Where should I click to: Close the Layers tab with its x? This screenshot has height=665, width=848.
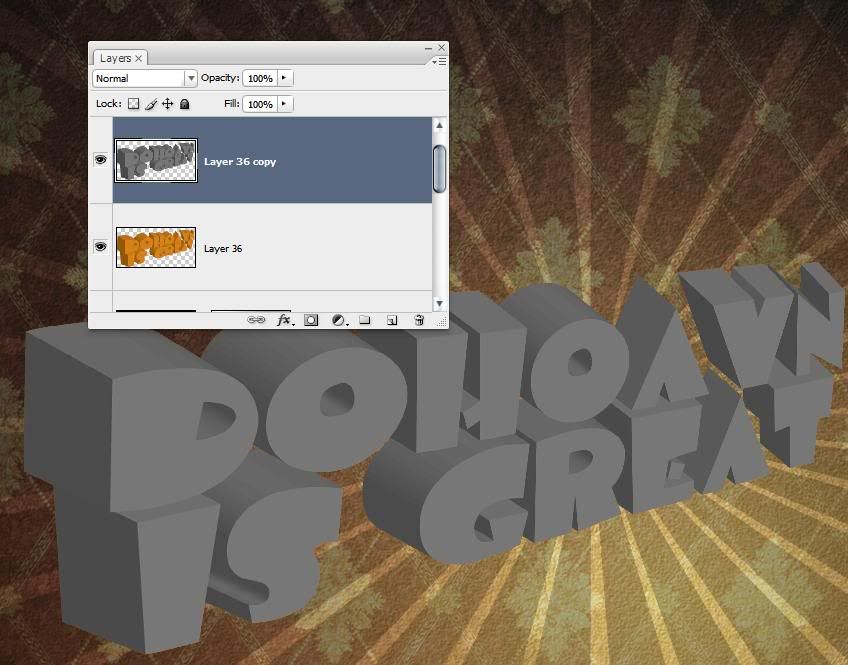click(x=138, y=58)
